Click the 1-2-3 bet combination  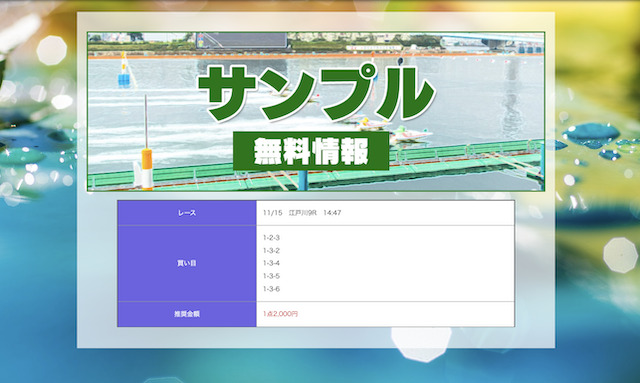click(271, 238)
